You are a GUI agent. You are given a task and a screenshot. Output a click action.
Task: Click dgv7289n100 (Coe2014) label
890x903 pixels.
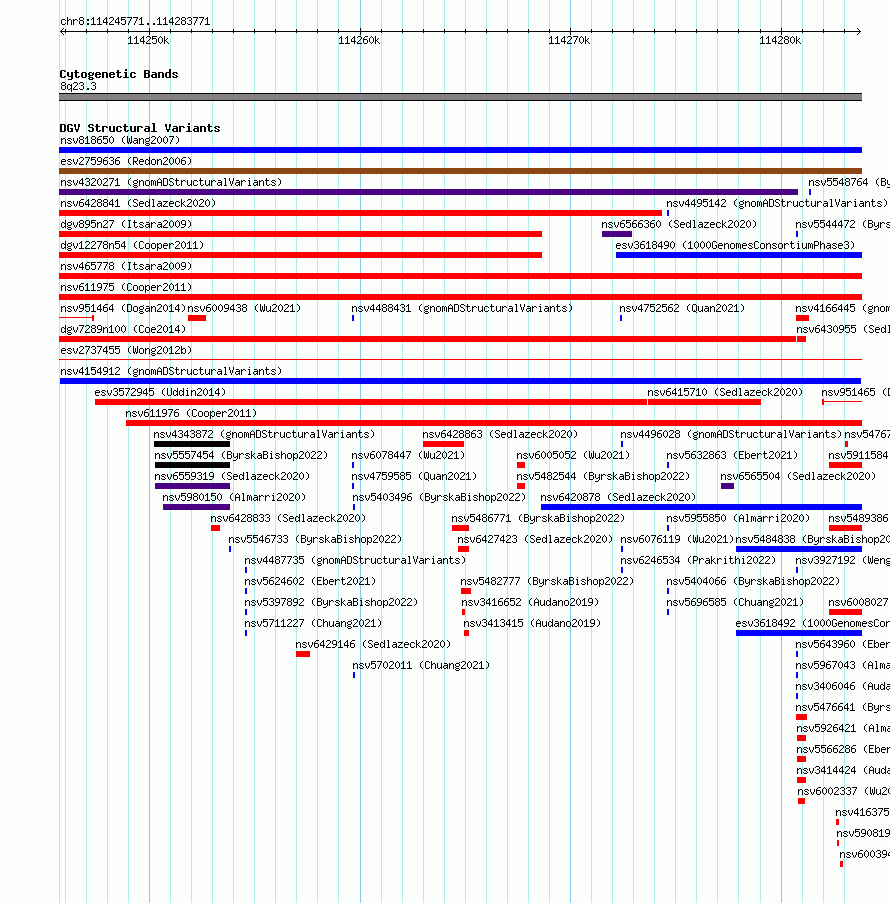tap(123, 329)
